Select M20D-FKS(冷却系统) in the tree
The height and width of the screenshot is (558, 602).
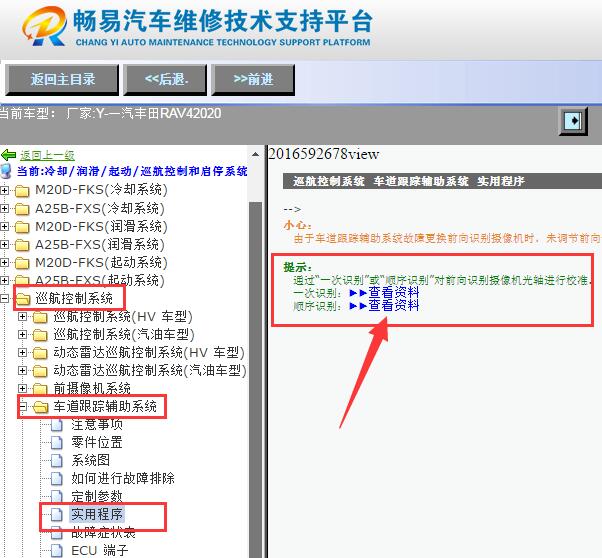(x=101, y=190)
